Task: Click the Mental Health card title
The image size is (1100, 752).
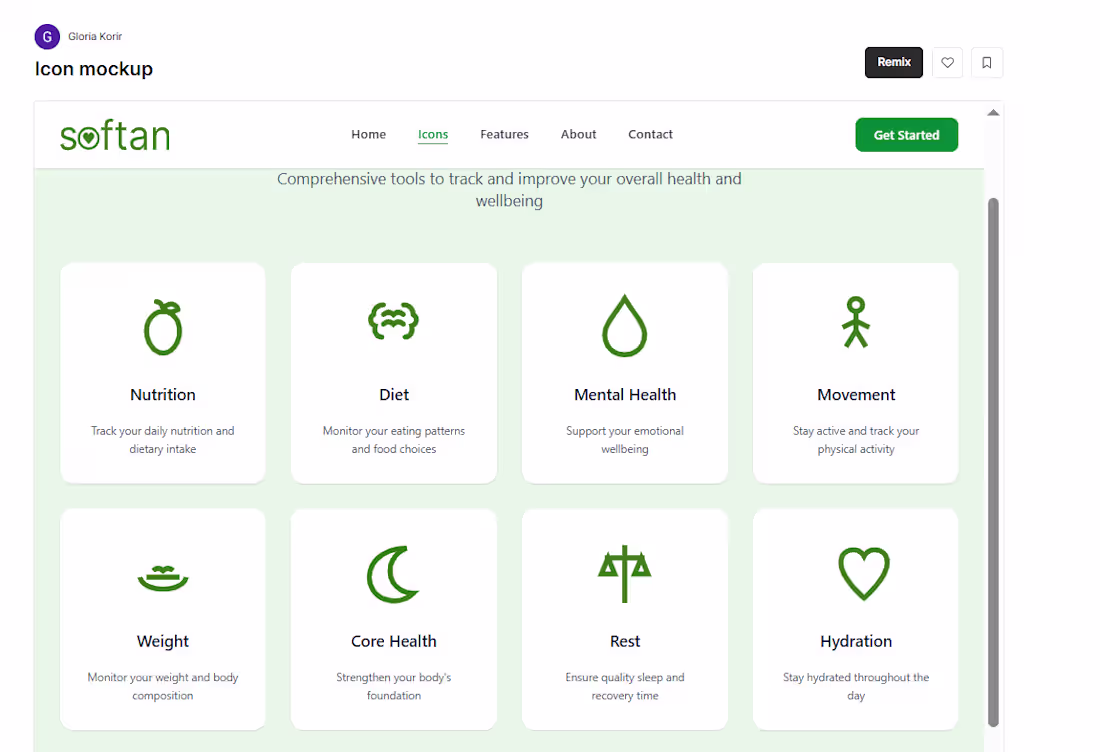Action: pos(625,395)
